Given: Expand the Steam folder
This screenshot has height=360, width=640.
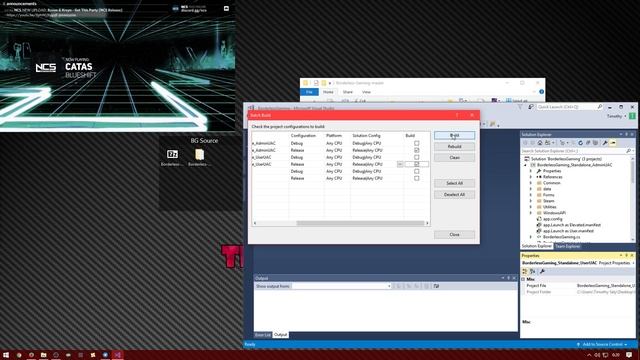Looking at the screenshot, I should [531, 201].
